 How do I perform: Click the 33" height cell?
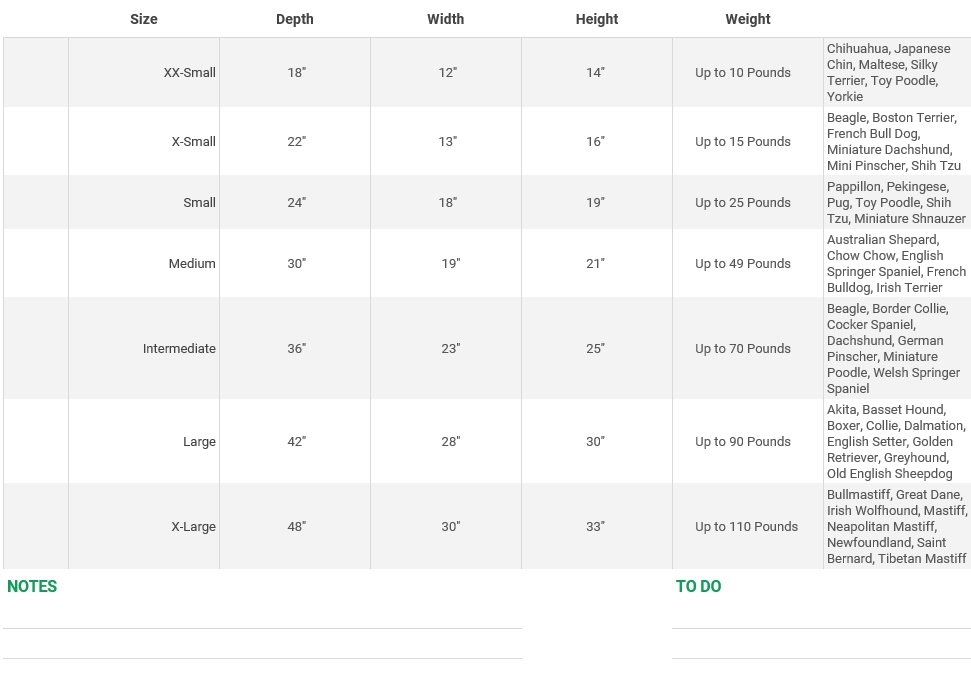596,527
